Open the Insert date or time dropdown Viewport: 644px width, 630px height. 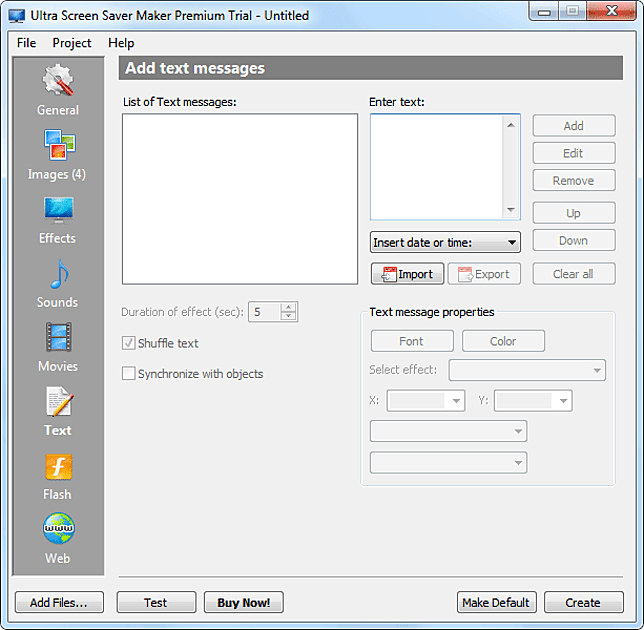tap(445, 242)
